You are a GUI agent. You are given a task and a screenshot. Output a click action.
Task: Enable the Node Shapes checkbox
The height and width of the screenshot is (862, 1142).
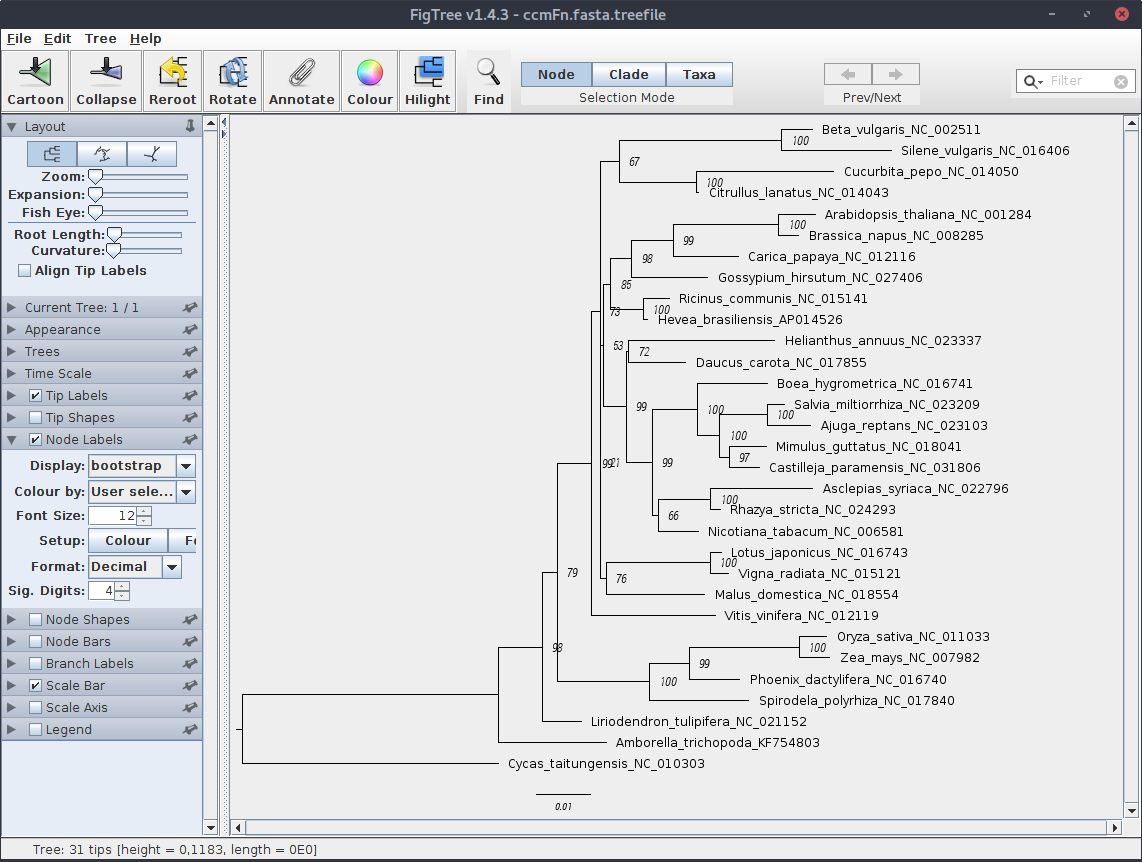pyautogui.click(x=36, y=620)
